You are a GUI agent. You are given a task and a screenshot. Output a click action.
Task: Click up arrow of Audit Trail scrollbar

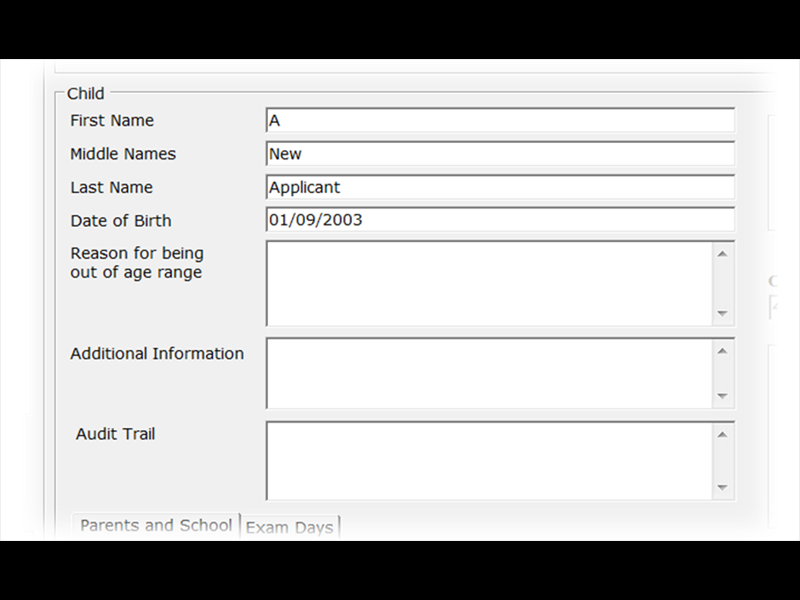click(x=722, y=435)
